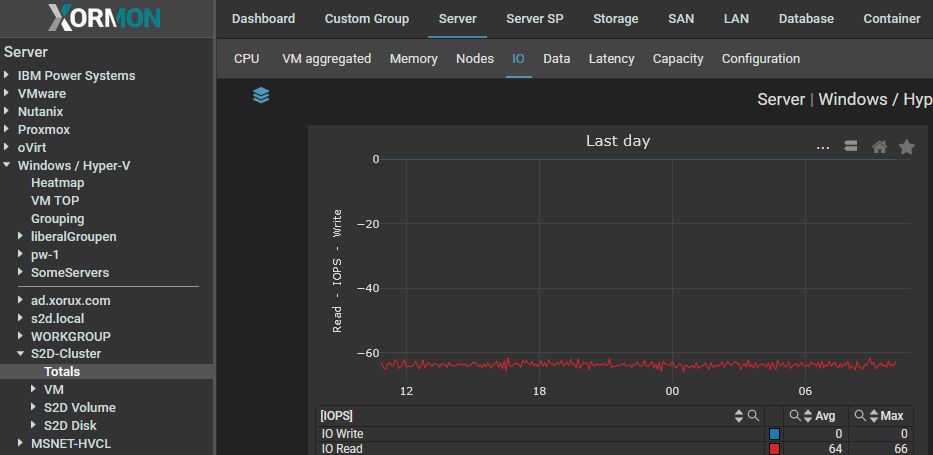The height and width of the screenshot is (455, 933).
Task: Click the blue IO Write color swatch
Action: (x=774, y=434)
